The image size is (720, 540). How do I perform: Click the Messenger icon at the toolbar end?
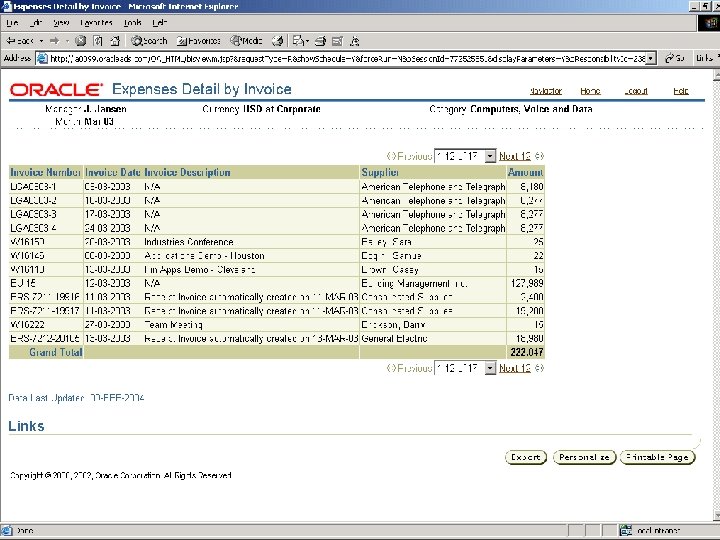click(354, 41)
